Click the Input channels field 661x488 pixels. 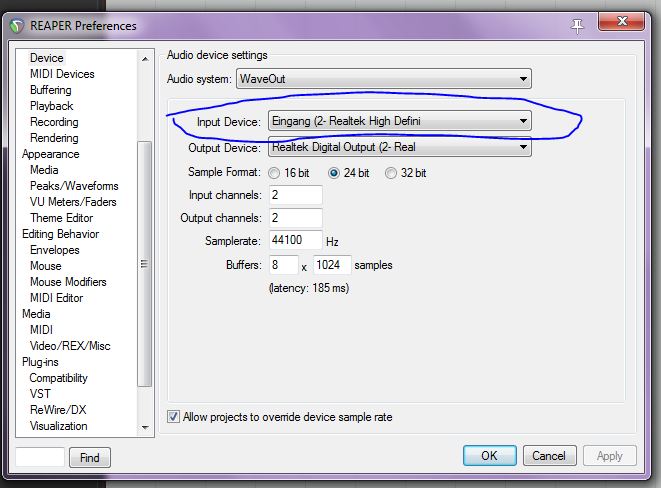coord(296,195)
